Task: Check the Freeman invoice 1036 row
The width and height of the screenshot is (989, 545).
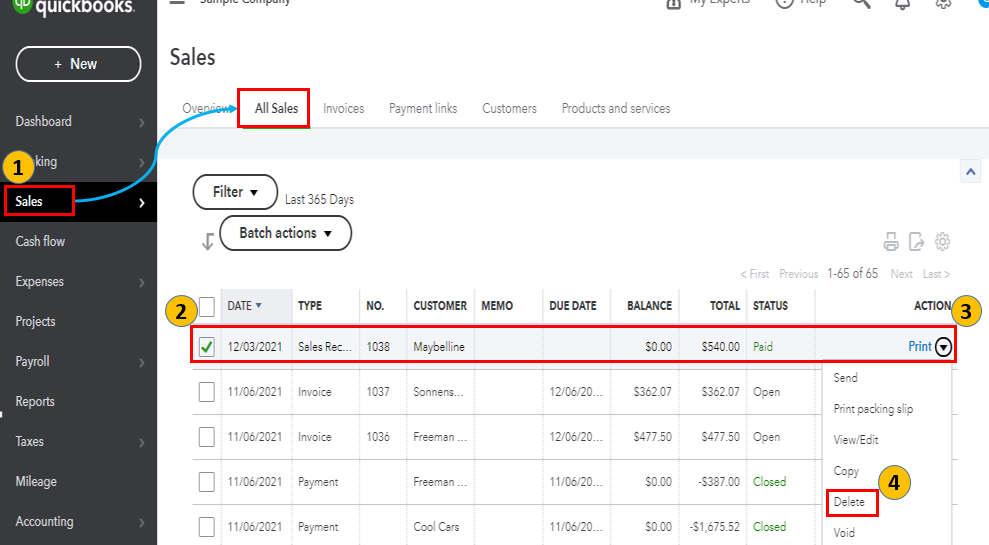Action: [207, 437]
